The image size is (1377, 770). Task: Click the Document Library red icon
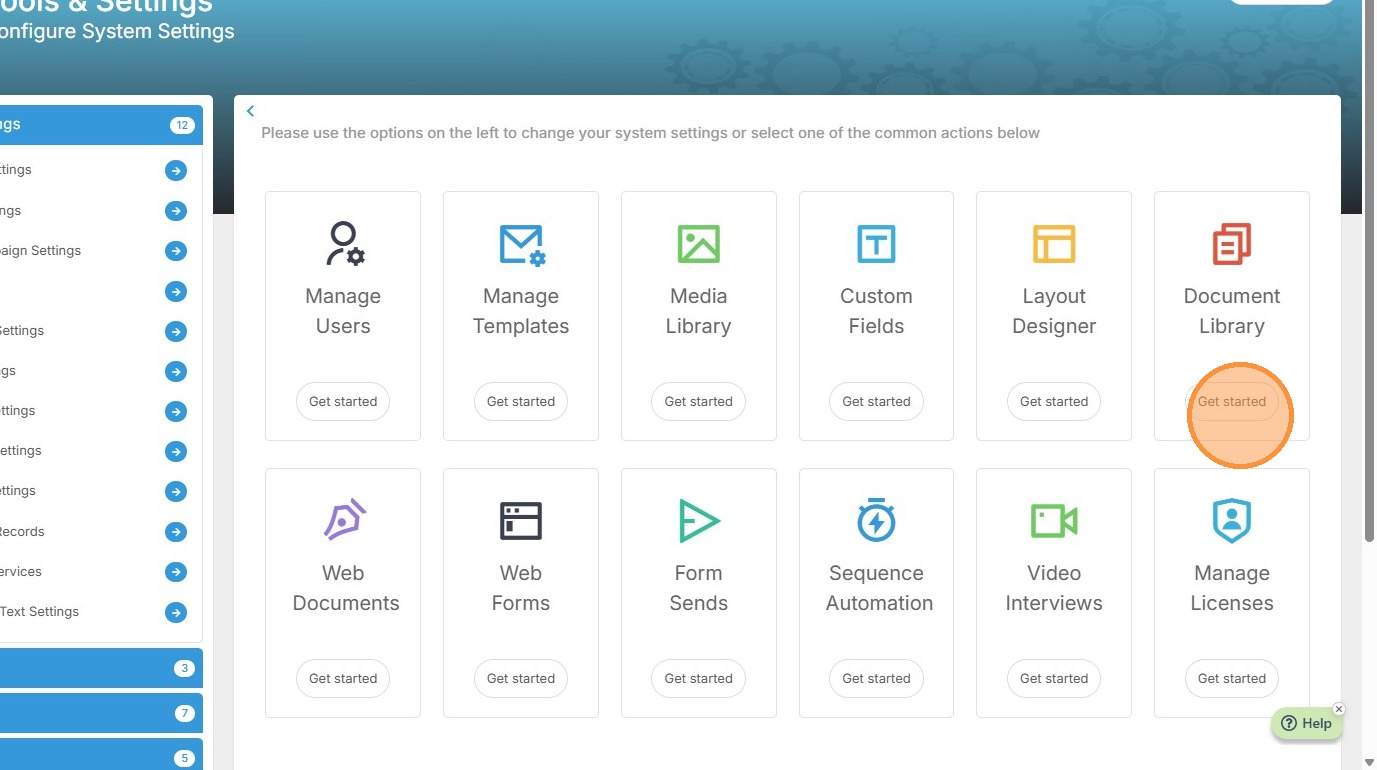[1231, 243]
